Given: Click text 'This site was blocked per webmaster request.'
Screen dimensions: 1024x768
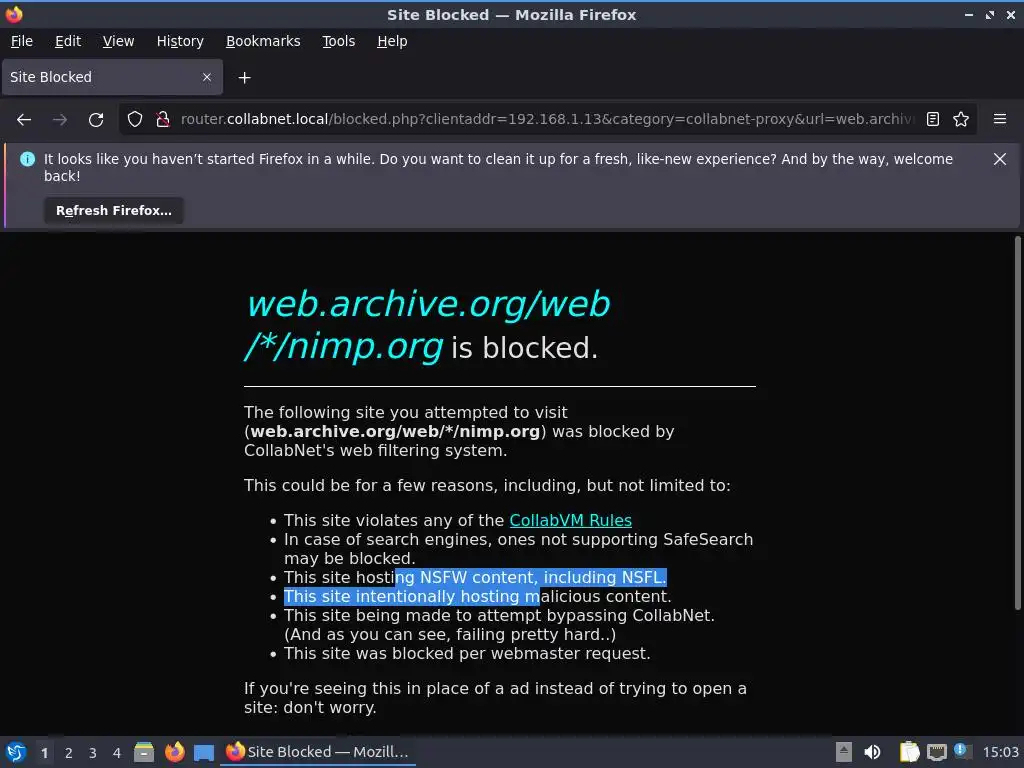Looking at the screenshot, I should (467, 654).
